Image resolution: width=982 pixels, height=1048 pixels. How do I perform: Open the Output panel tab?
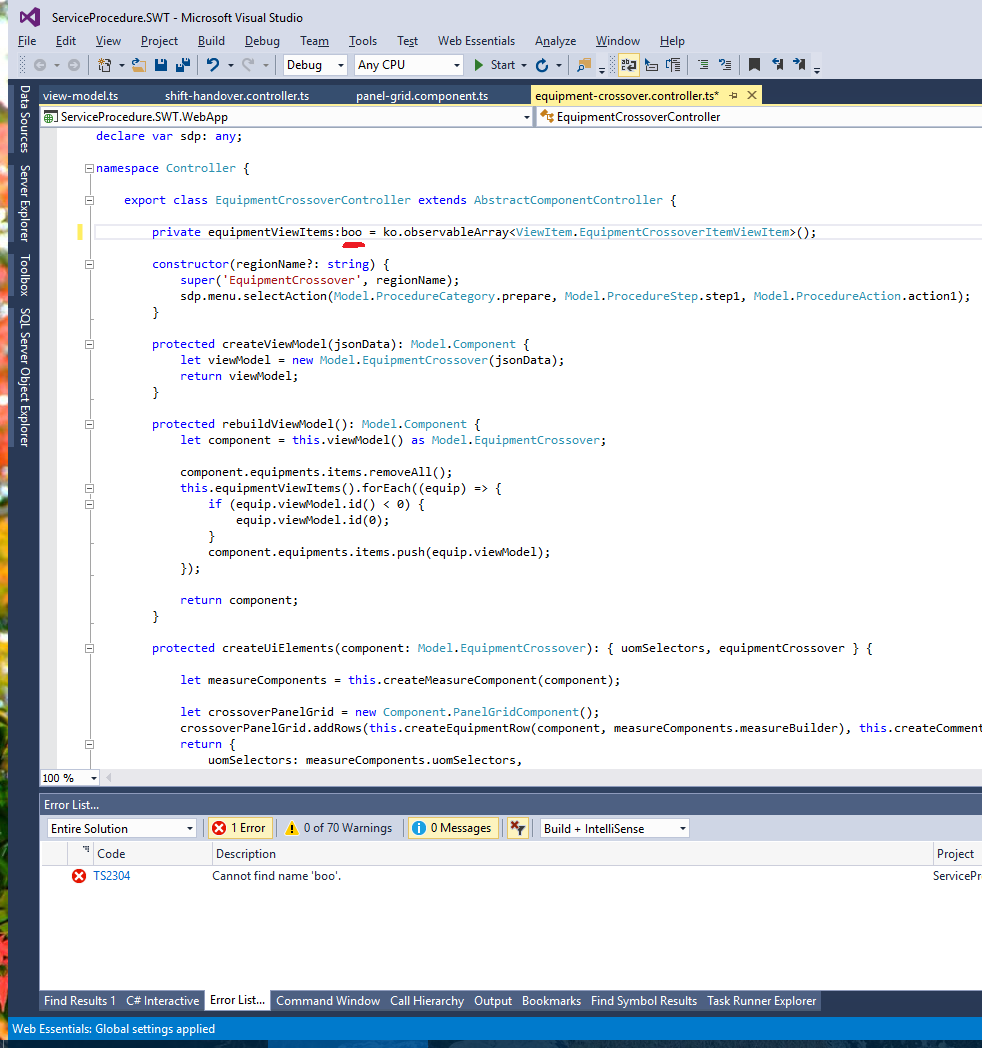point(493,1001)
